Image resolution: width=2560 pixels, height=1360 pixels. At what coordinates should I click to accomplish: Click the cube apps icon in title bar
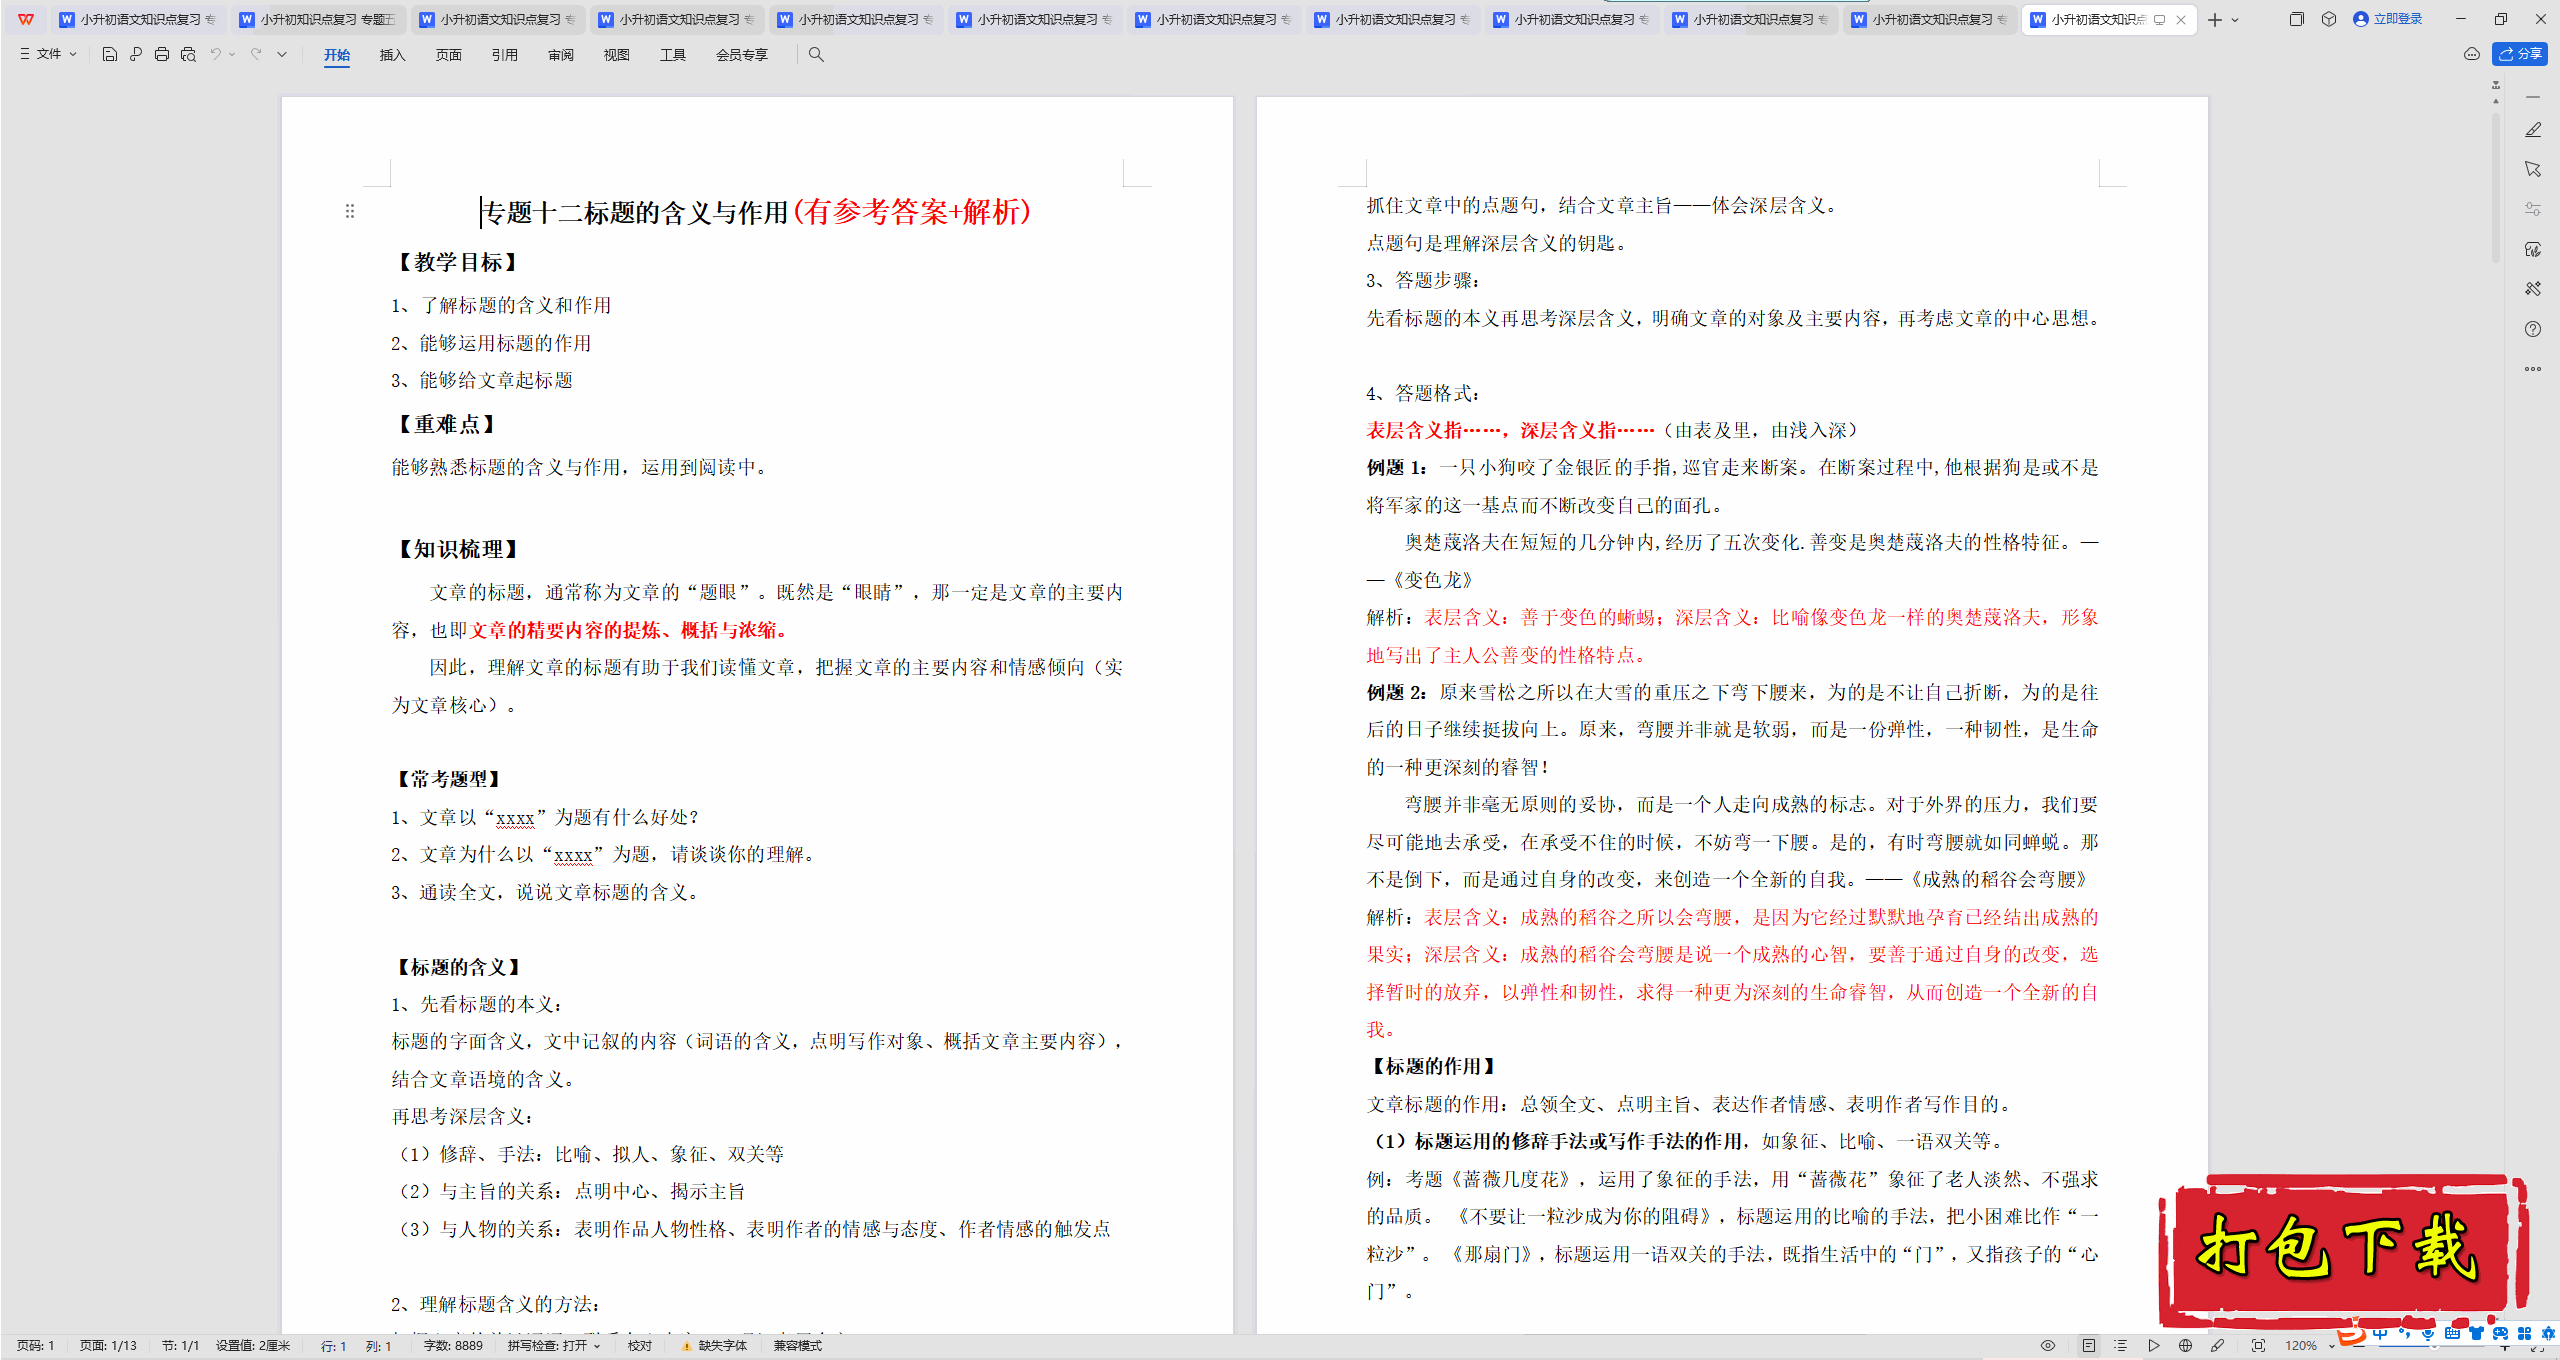pyautogui.click(x=2329, y=19)
